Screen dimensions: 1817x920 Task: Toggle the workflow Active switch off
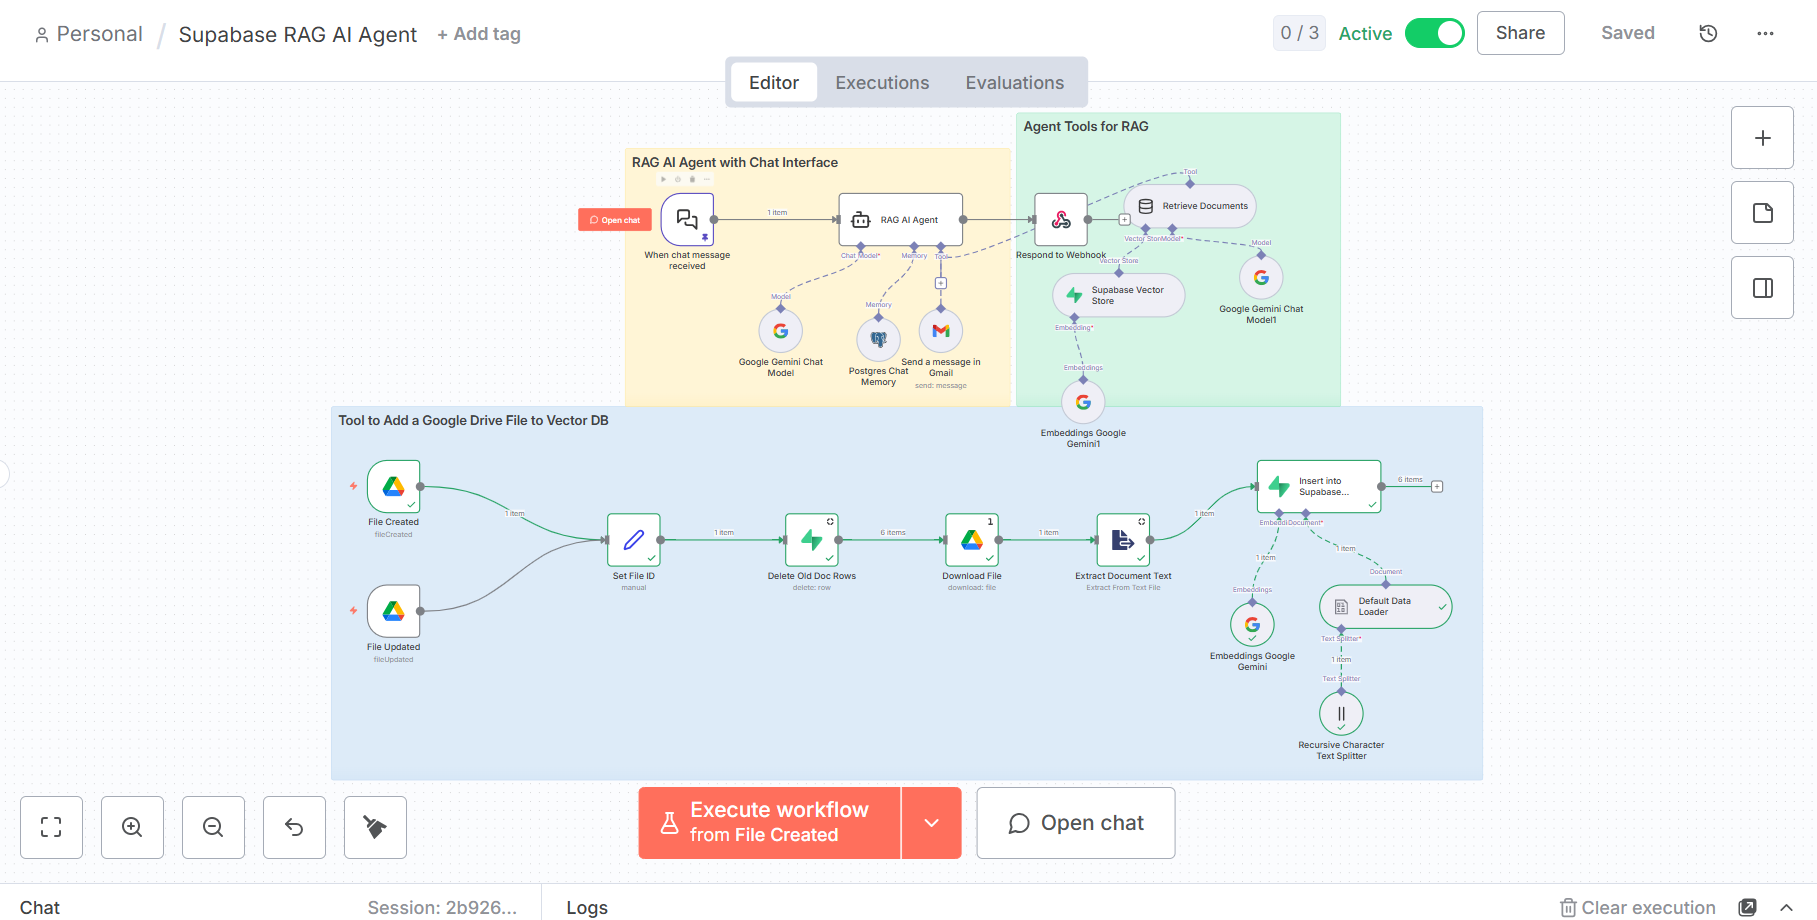[x=1435, y=33]
